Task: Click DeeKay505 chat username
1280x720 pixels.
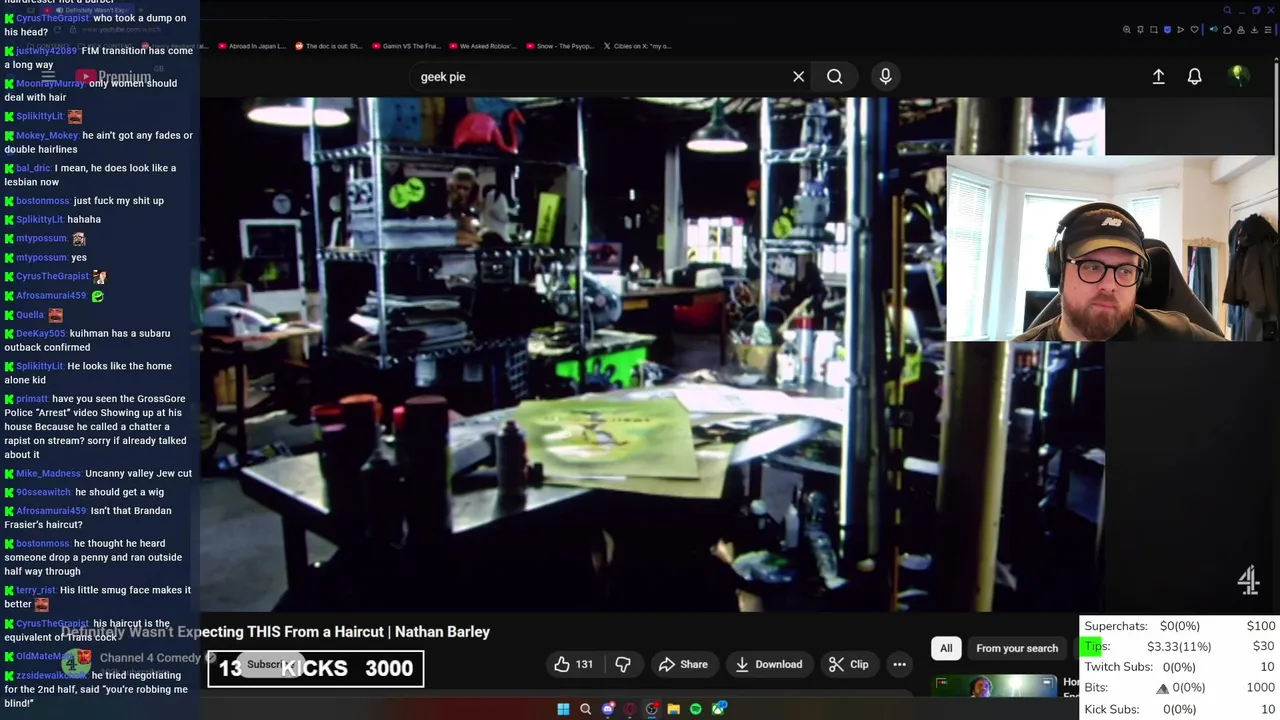Action: coord(40,333)
